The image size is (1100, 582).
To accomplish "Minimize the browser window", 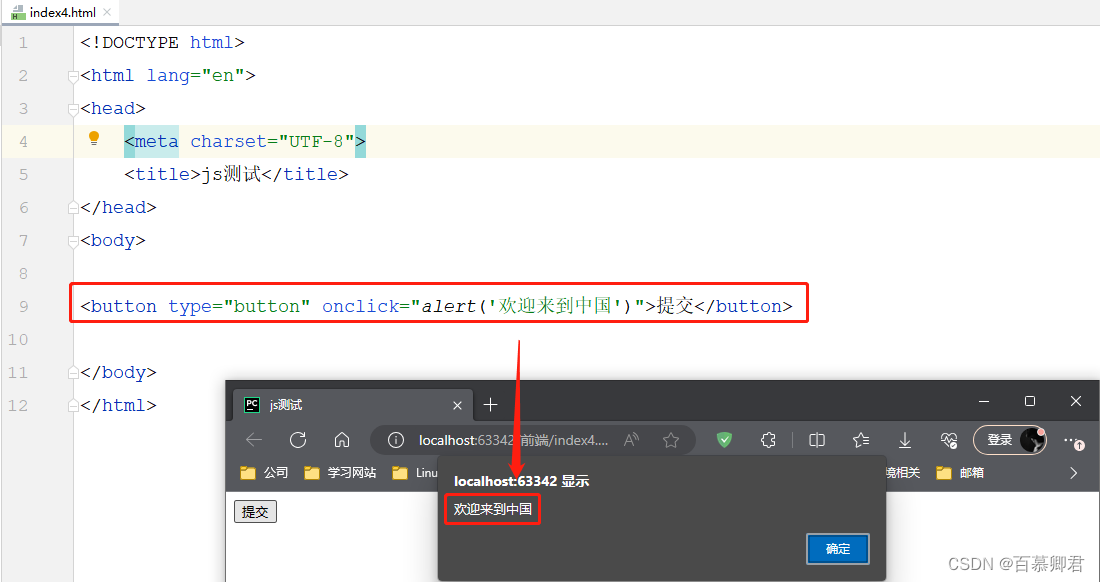I will 984,402.
